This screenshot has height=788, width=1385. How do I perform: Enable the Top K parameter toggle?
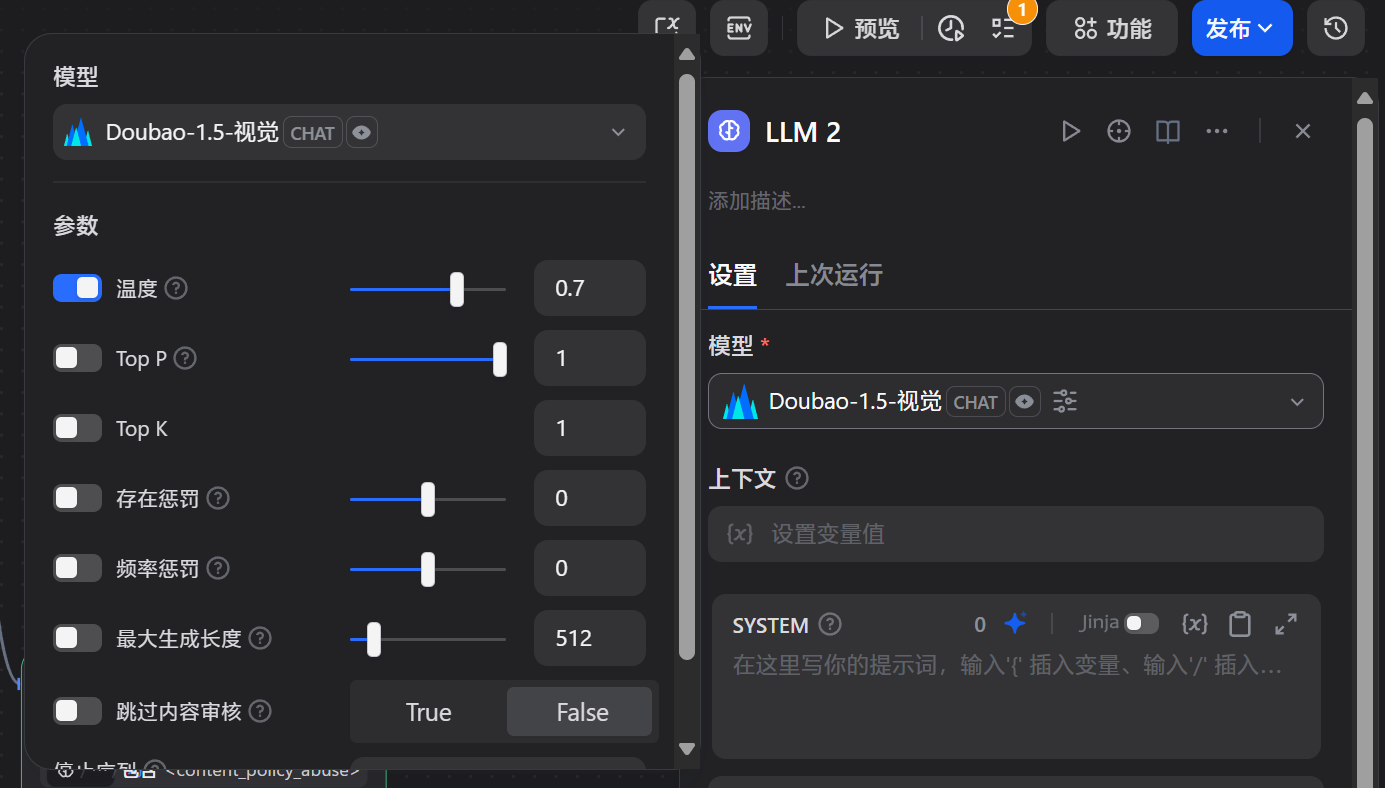(x=78, y=428)
